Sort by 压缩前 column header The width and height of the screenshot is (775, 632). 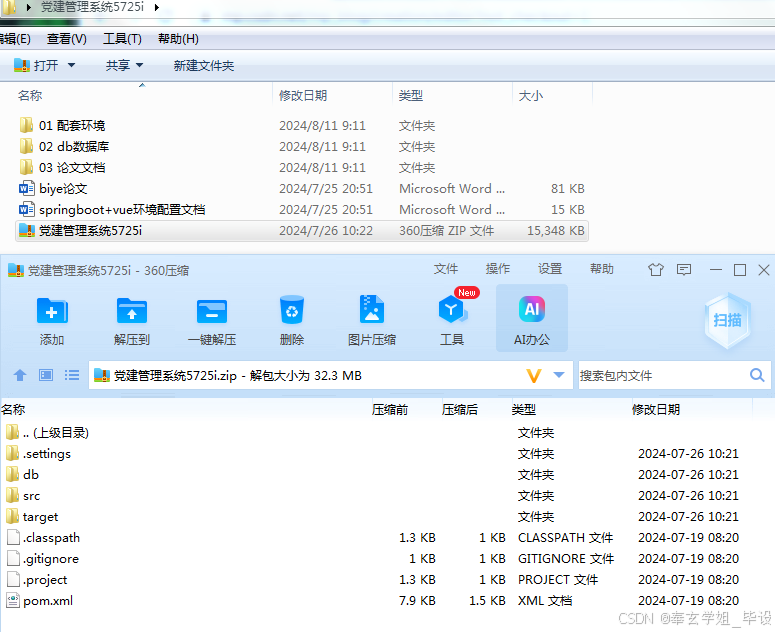390,409
